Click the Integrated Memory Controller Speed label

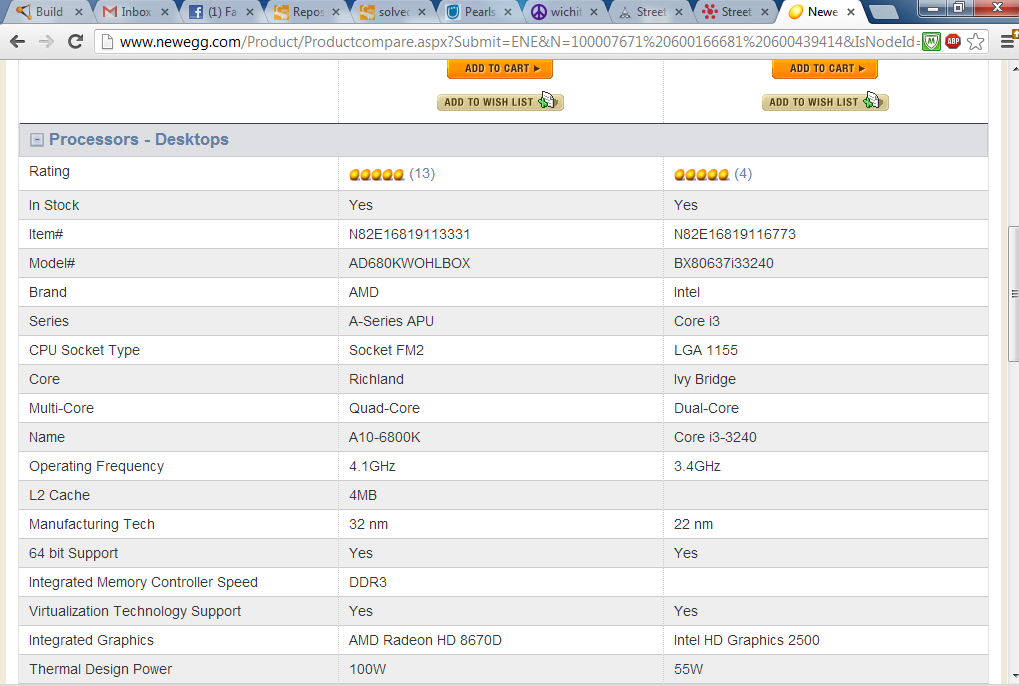pos(143,583)
